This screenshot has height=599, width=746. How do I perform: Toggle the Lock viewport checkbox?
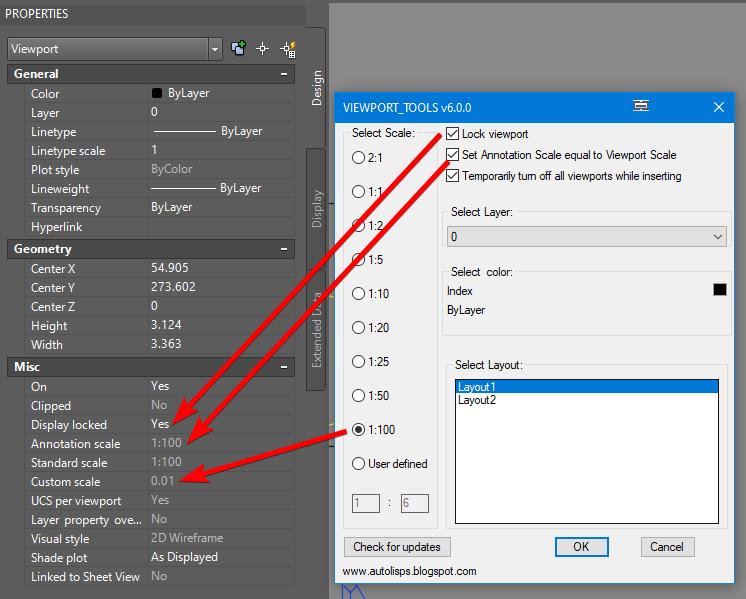(x=452, y=134)
